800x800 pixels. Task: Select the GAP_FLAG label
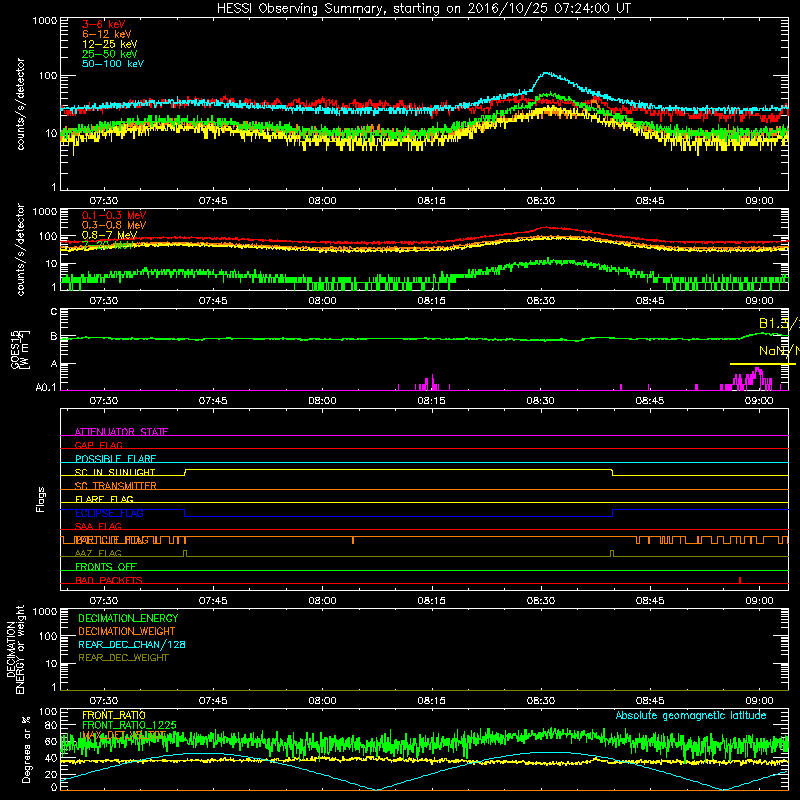(x=98, y=445)
